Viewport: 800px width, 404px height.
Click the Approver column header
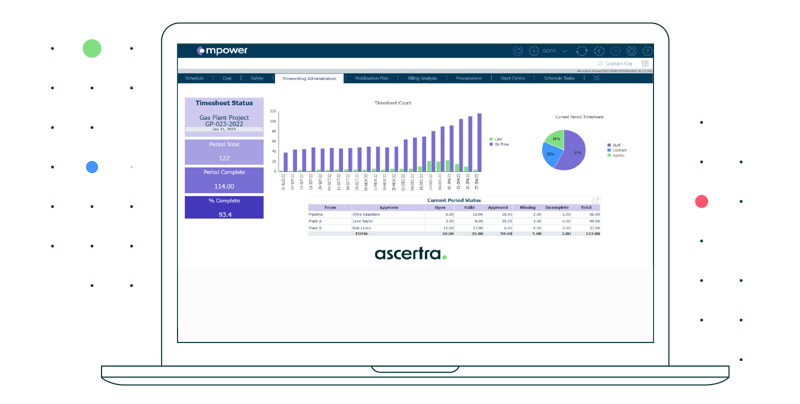(389, 208)
